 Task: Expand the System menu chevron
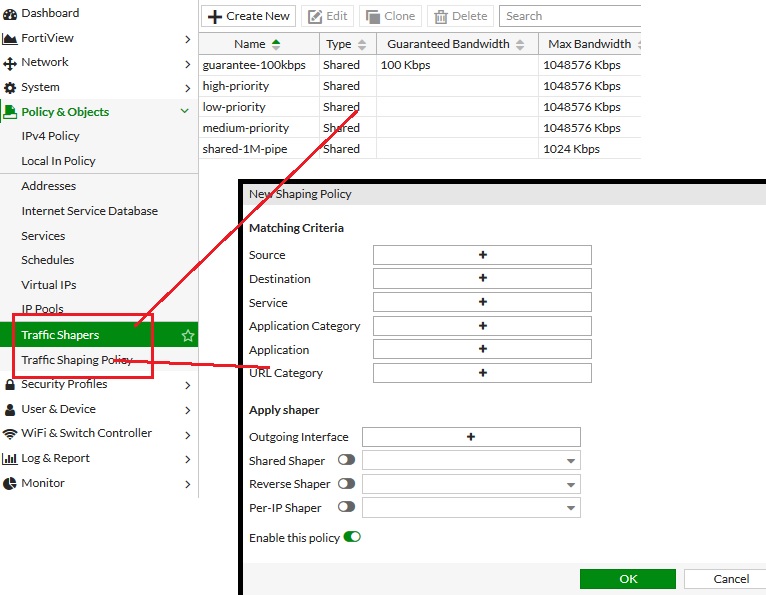[188, 88]
